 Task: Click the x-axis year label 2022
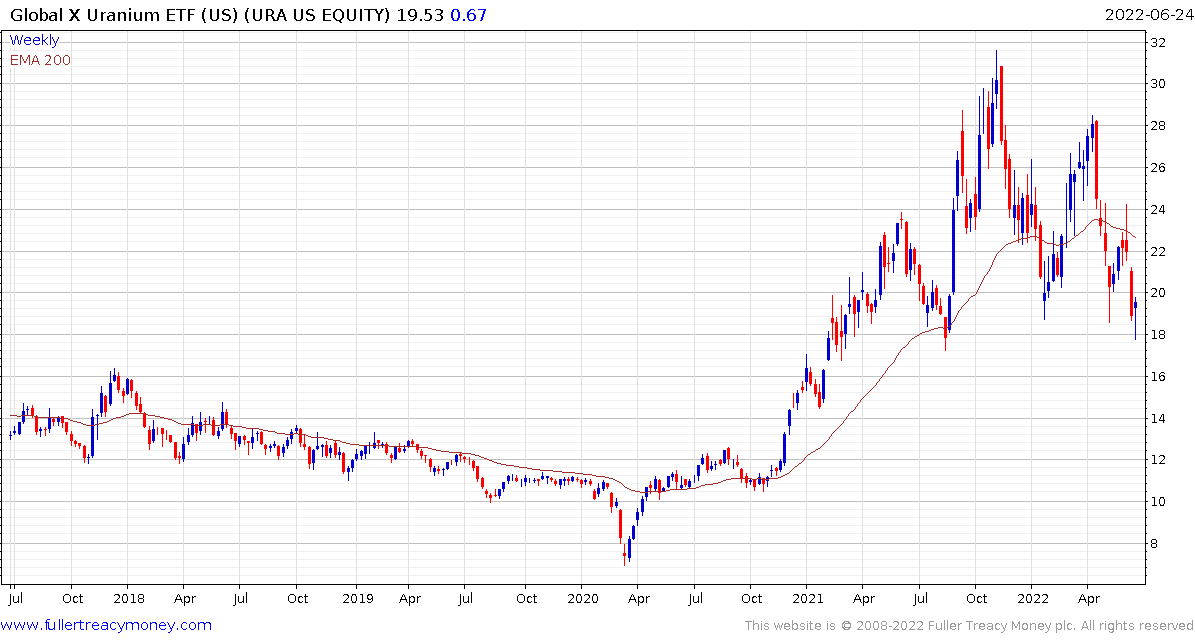point(1032,599)
